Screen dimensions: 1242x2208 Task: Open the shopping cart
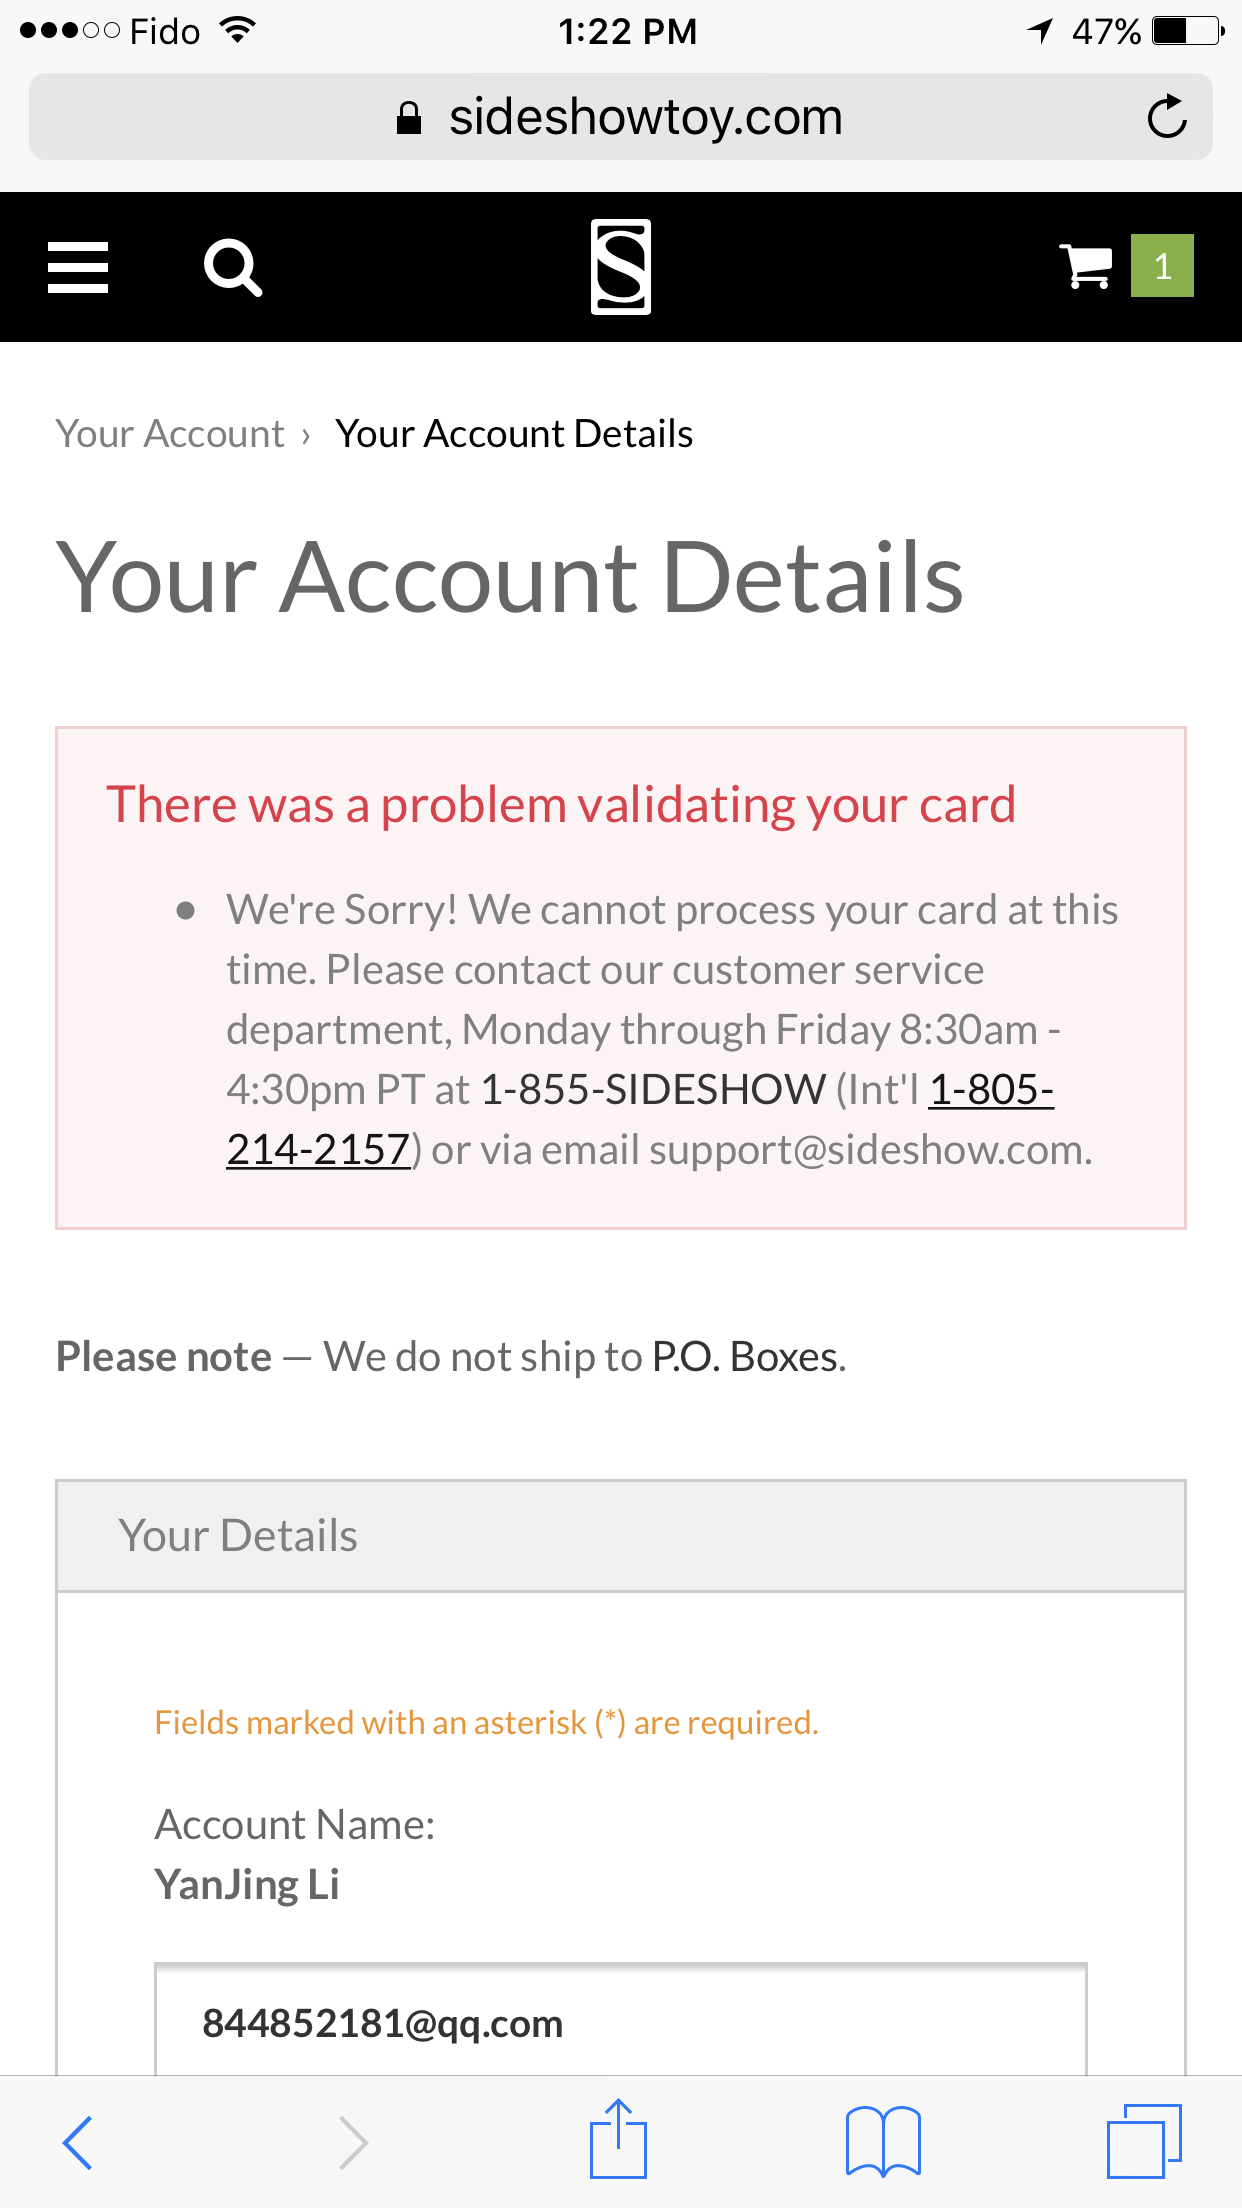1086,267
